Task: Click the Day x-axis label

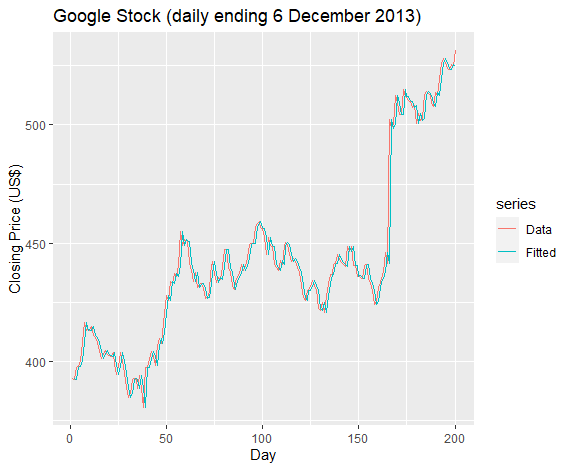Action: click(263, 455)
